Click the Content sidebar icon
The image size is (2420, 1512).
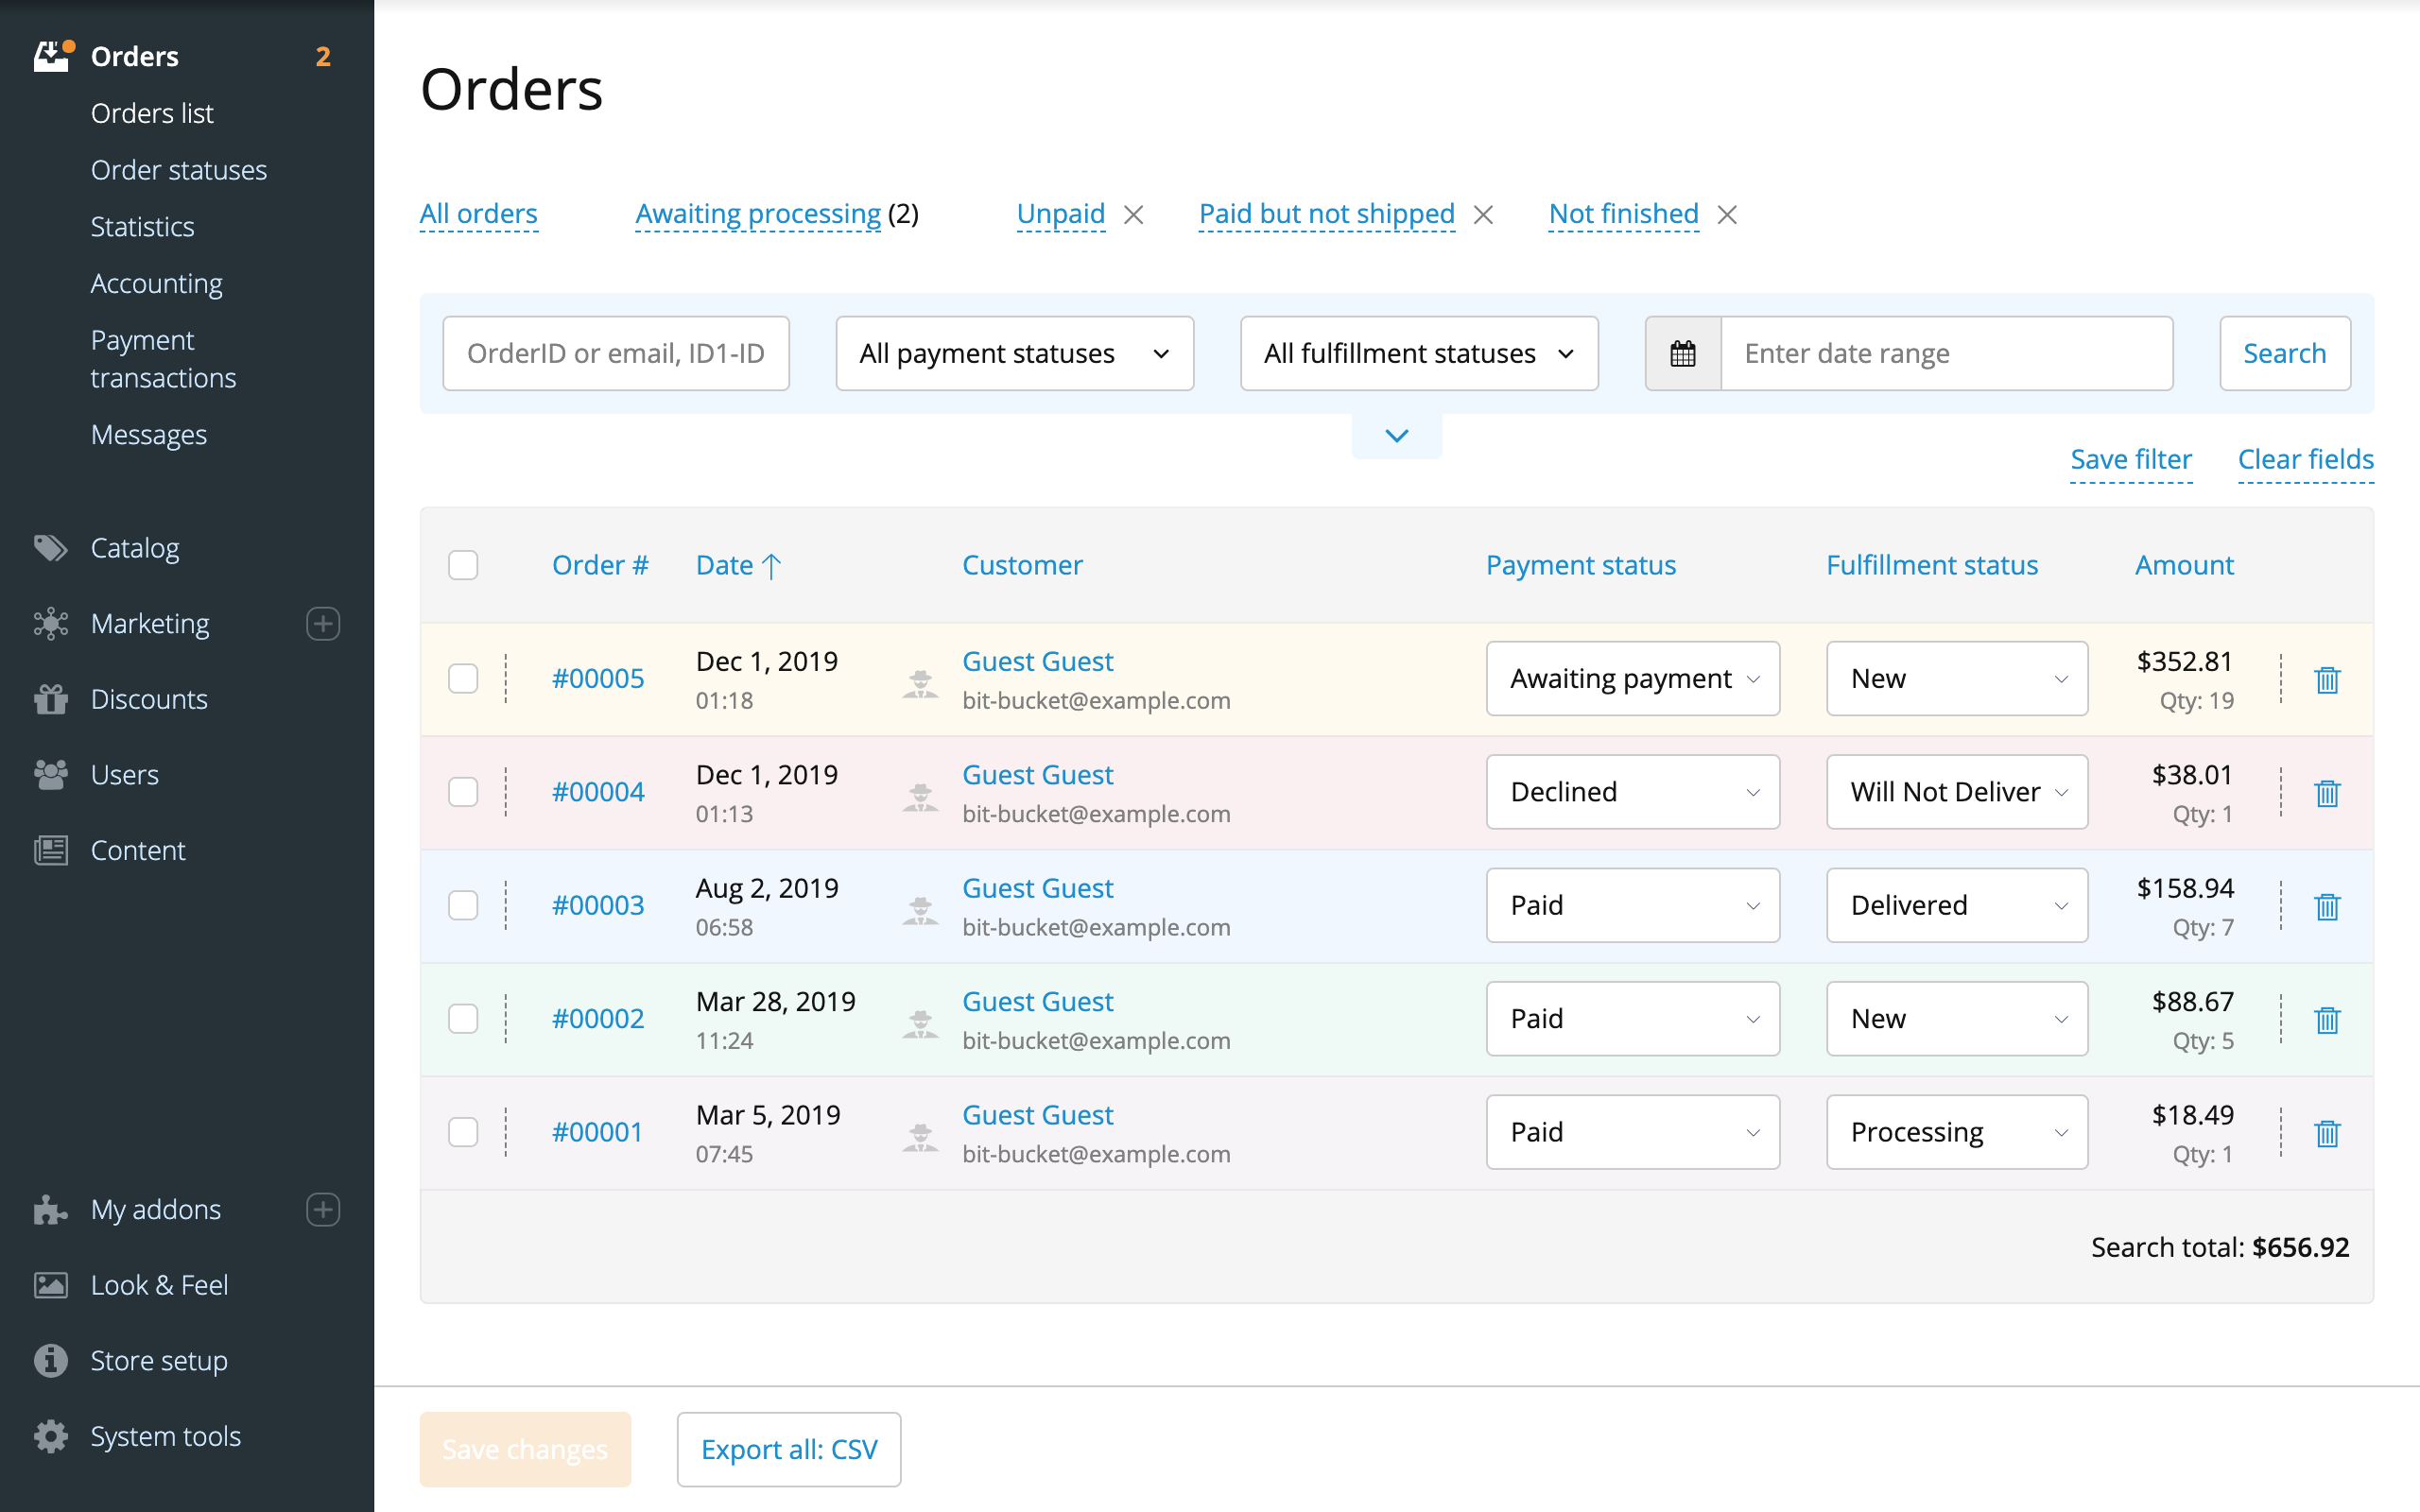tap(50, 850)
